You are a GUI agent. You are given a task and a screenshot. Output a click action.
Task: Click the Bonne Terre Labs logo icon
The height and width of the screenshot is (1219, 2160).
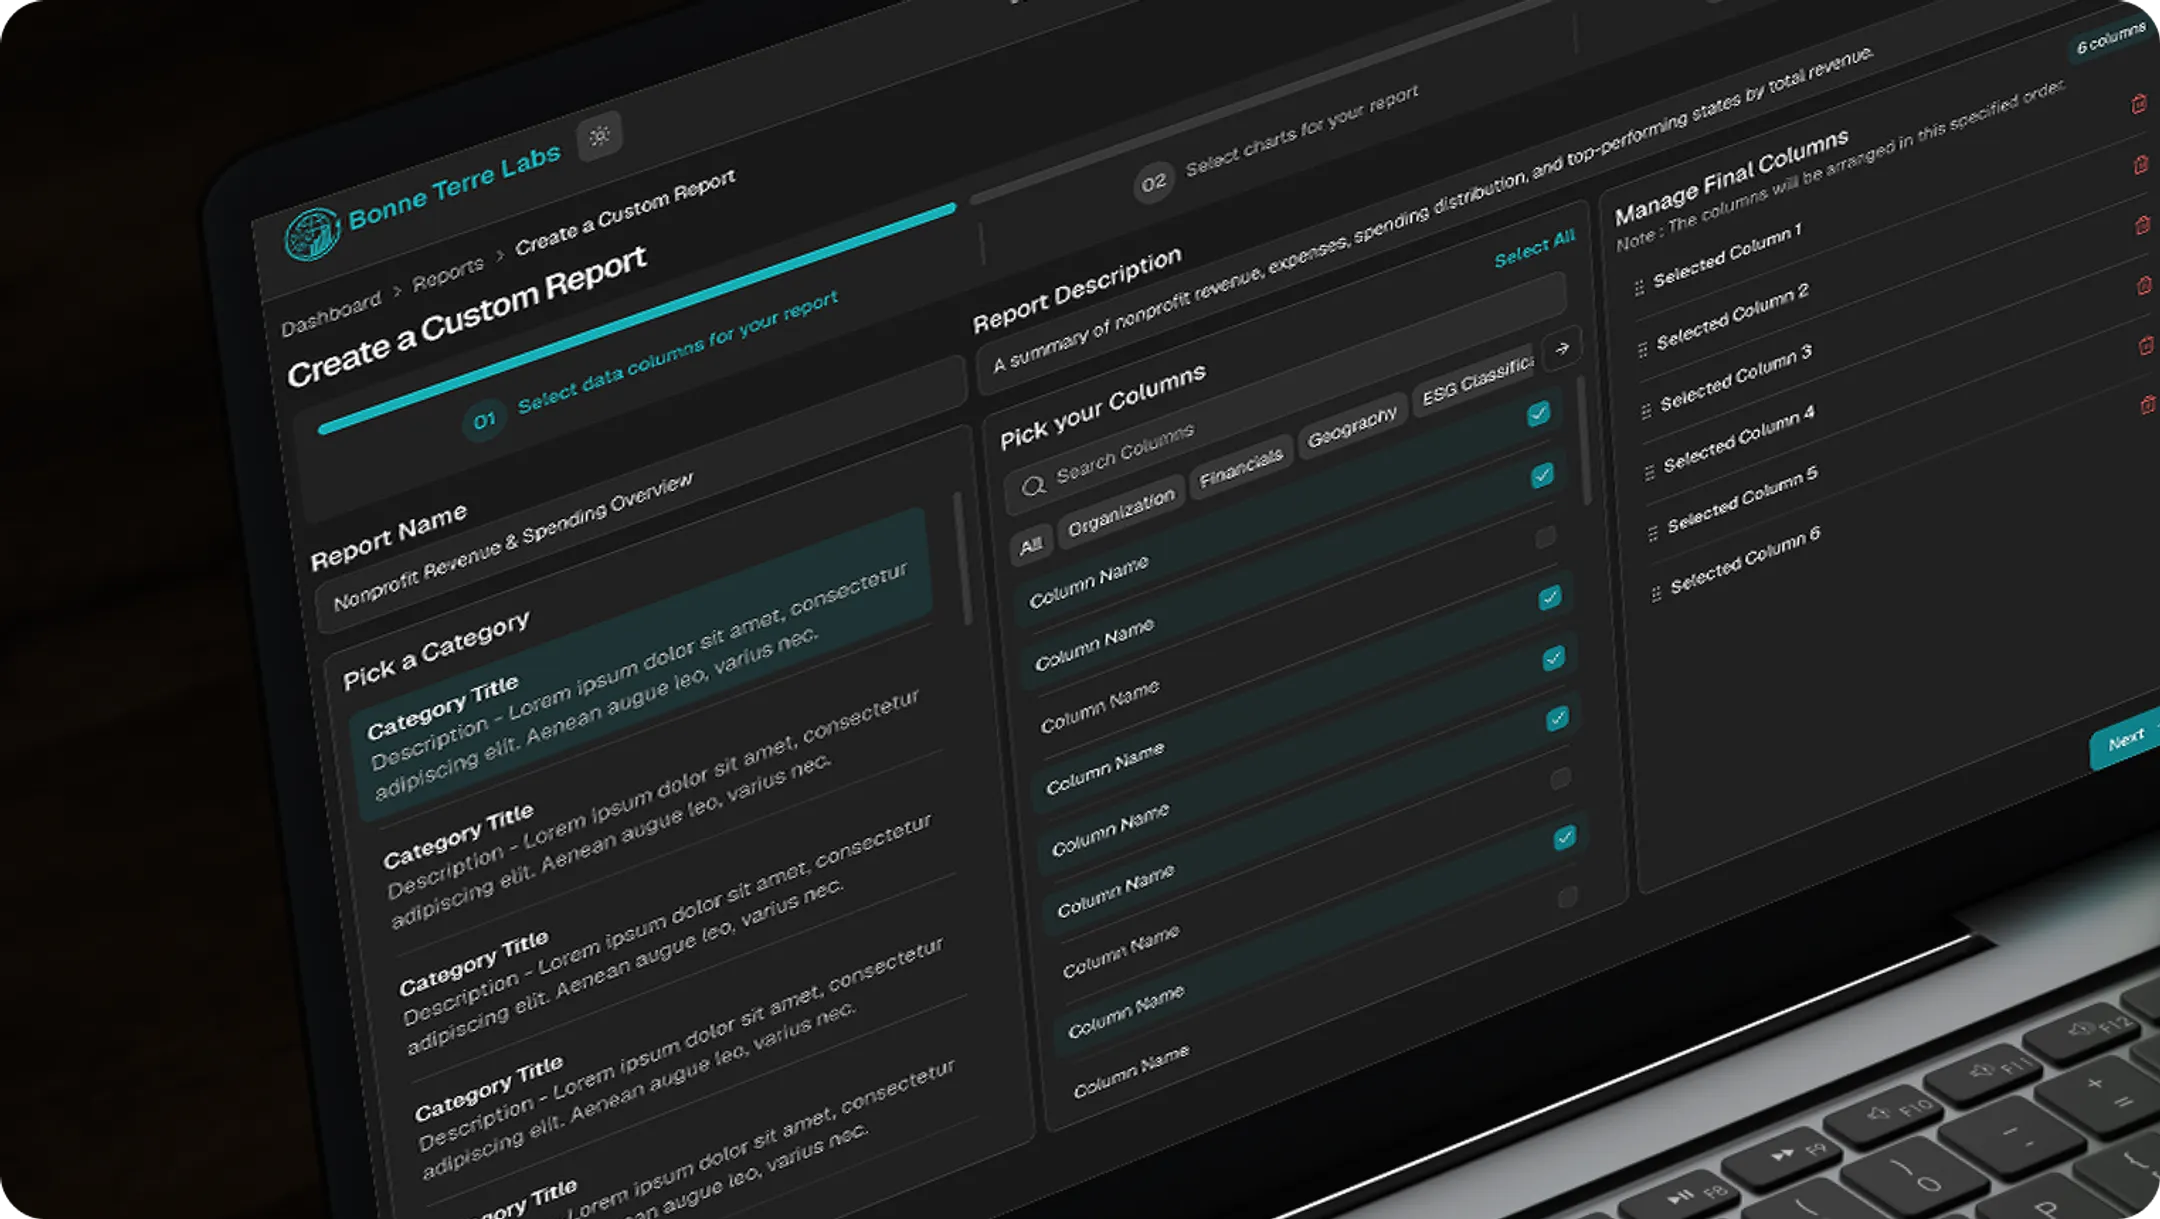click(x=311, y=234)
